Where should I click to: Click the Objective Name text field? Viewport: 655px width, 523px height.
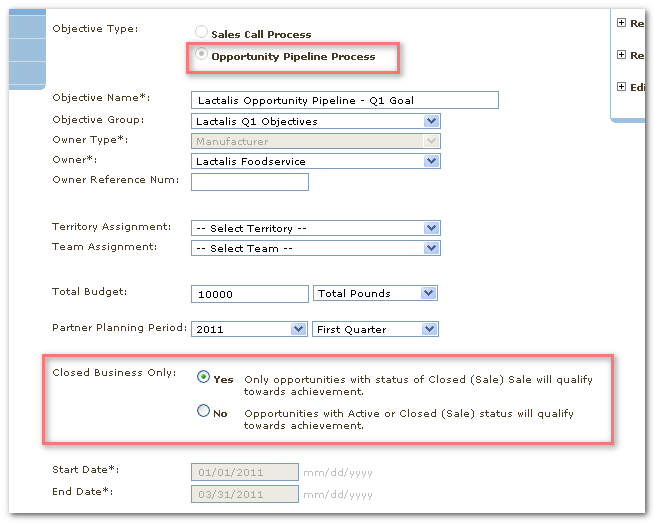click(x=344, y=100)
